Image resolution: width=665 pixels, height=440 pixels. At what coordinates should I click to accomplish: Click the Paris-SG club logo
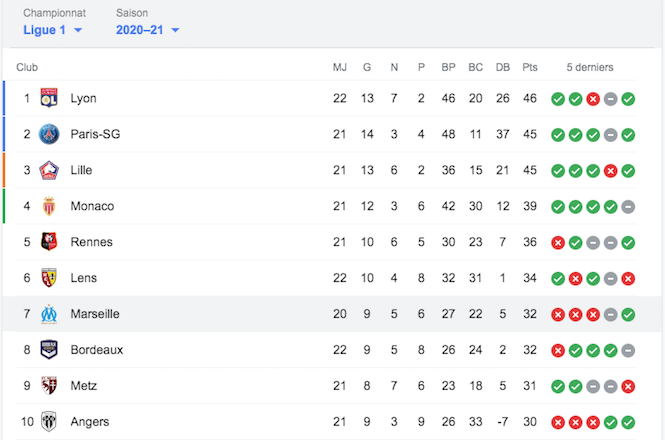point(49,134)
